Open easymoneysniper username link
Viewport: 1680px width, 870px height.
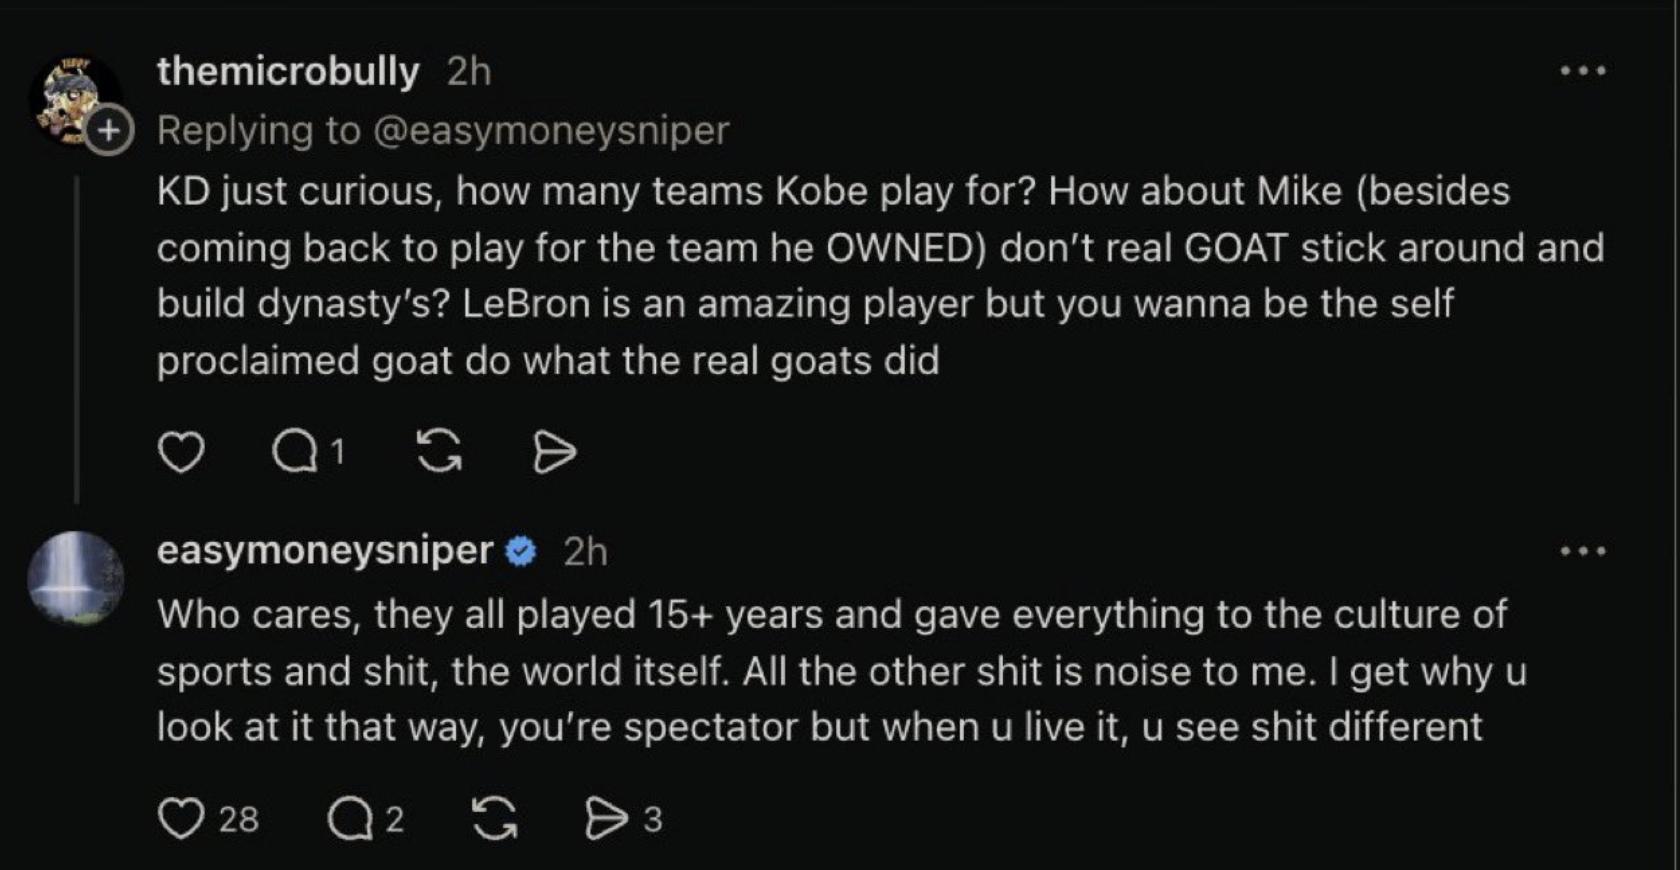pyautogui.click(x=325, y=550)
